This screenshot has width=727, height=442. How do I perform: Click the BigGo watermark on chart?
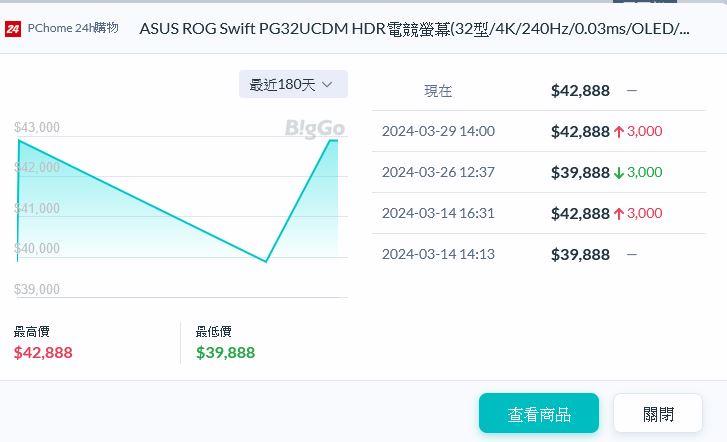coord(315,128)
